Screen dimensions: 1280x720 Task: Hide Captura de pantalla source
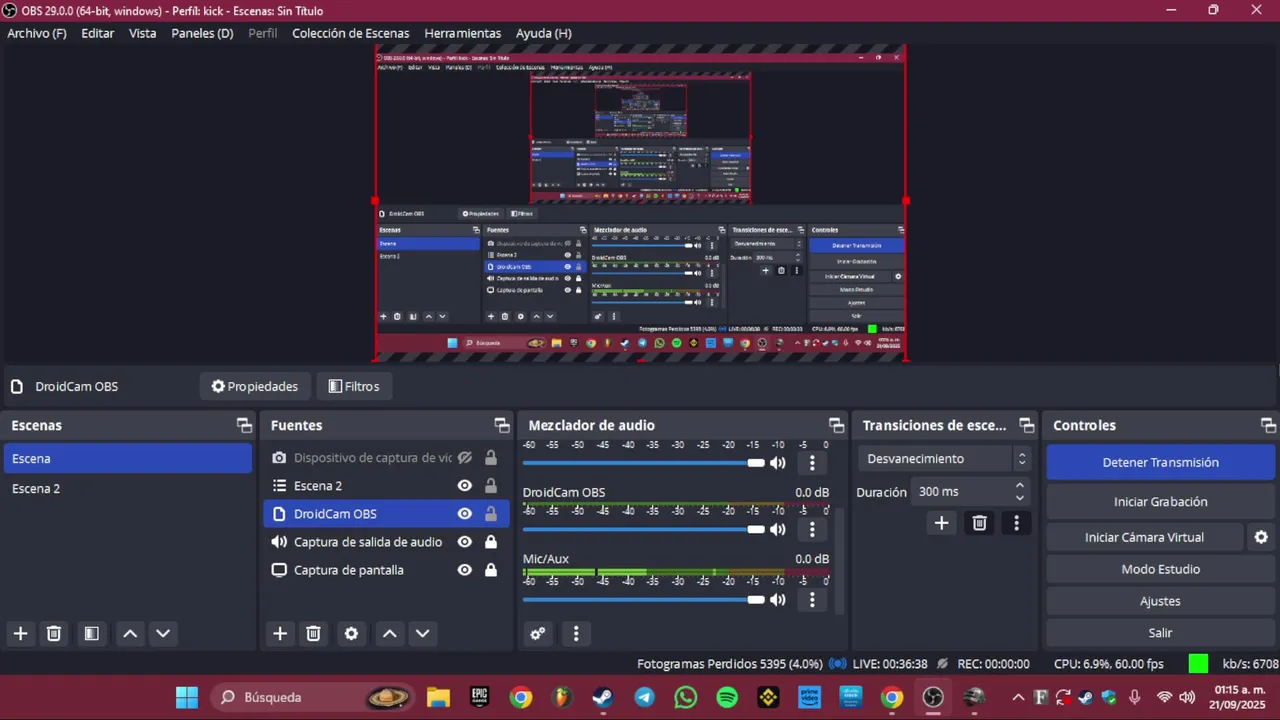[x=465, y=570]
